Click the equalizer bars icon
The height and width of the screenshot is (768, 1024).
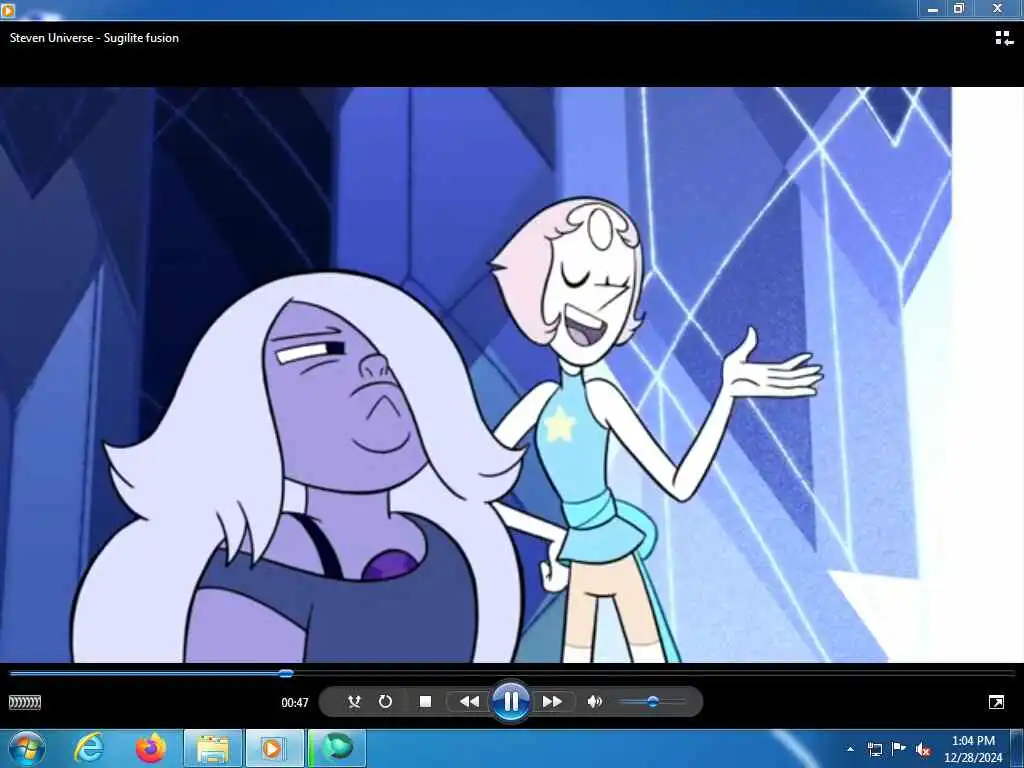(25, 702)
